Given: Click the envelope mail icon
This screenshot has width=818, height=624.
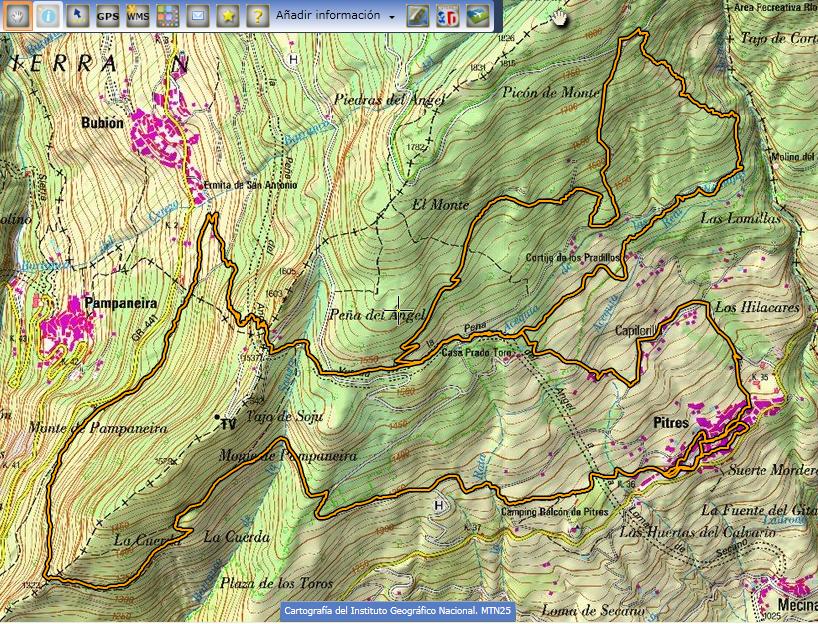Looking at the screenshot, I should tap(198, 16).
